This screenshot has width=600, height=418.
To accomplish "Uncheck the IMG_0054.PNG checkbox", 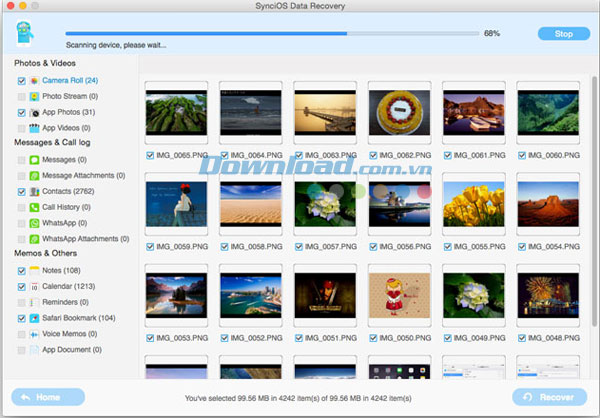I will coord(522,247).
